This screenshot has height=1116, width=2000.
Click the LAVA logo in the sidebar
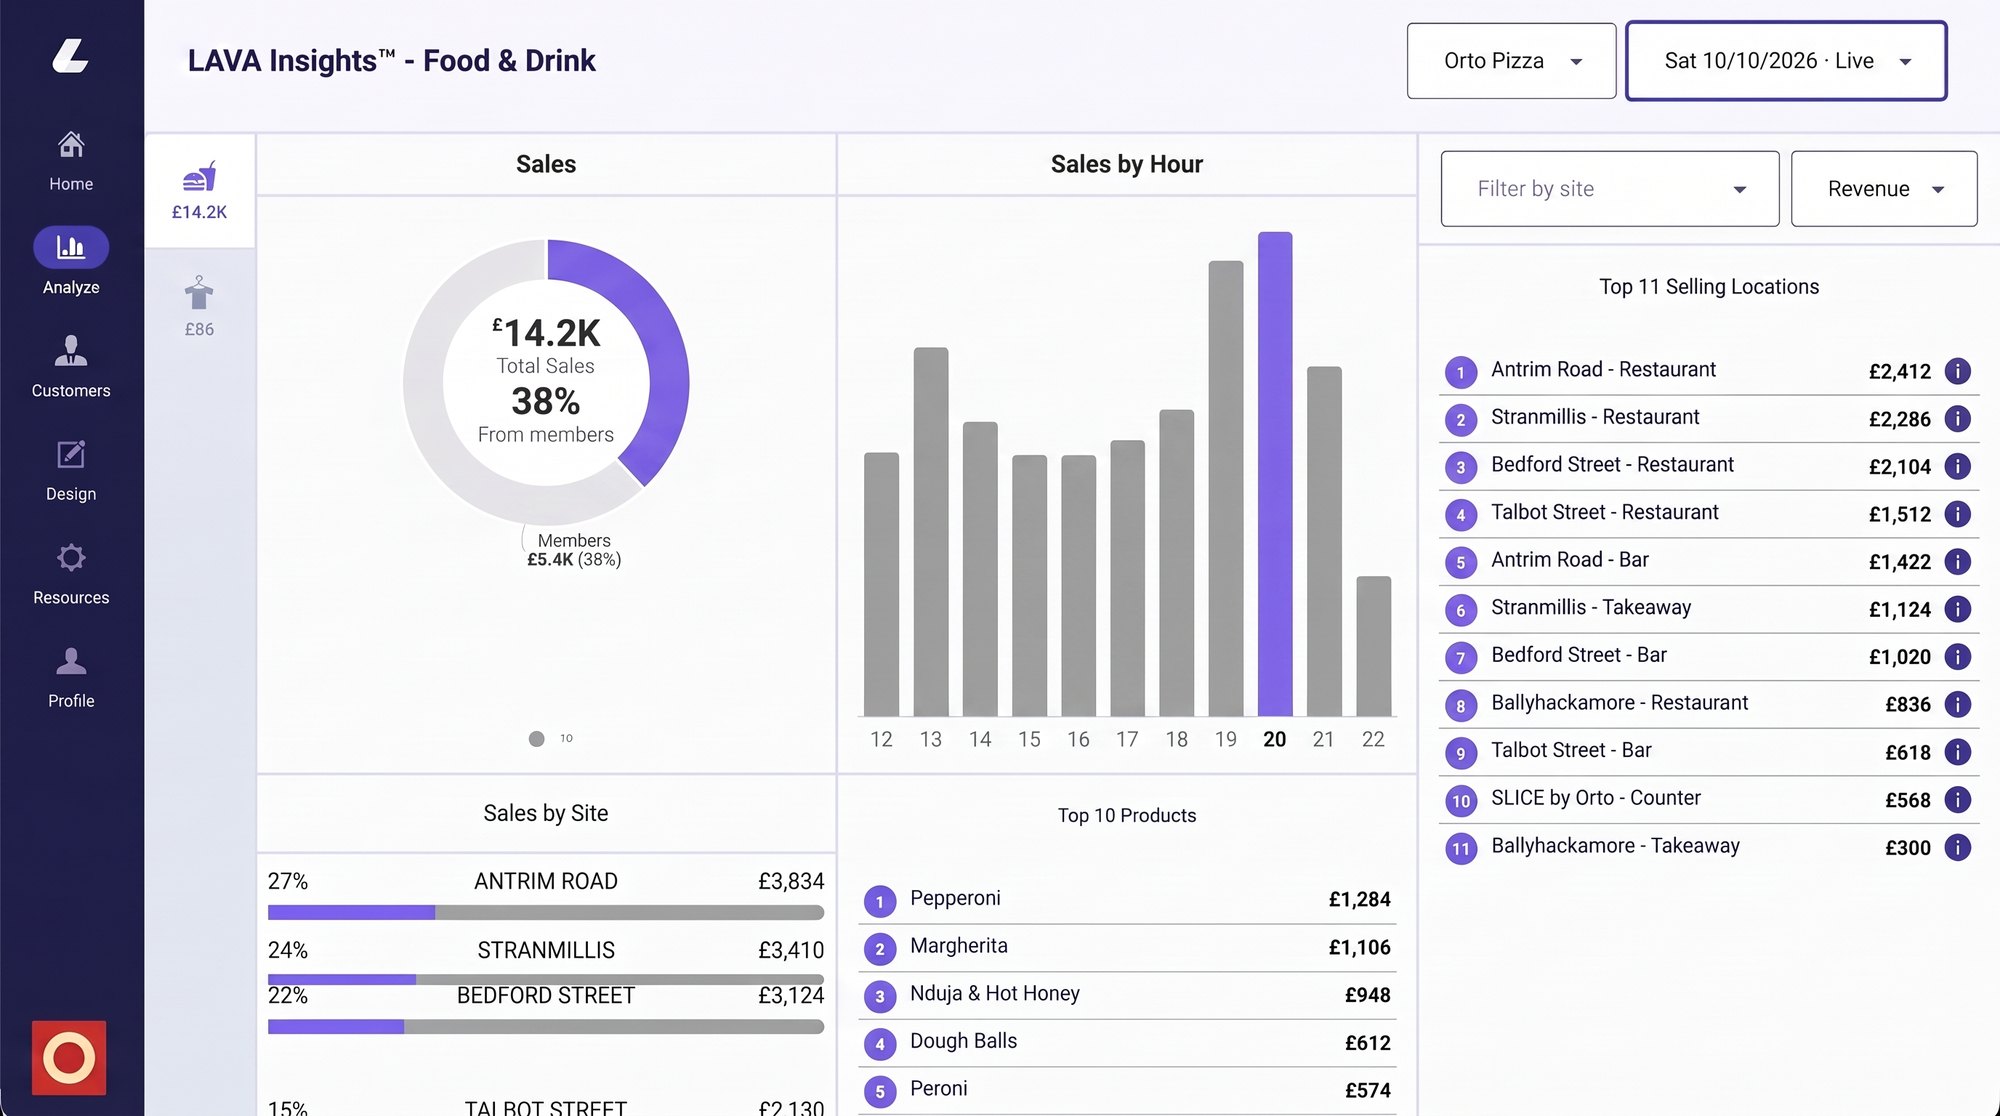pos(70,56)
